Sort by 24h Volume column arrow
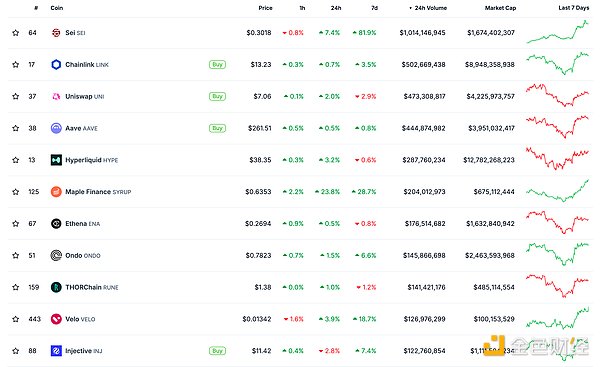600x367 pixels. click(411, 8)
